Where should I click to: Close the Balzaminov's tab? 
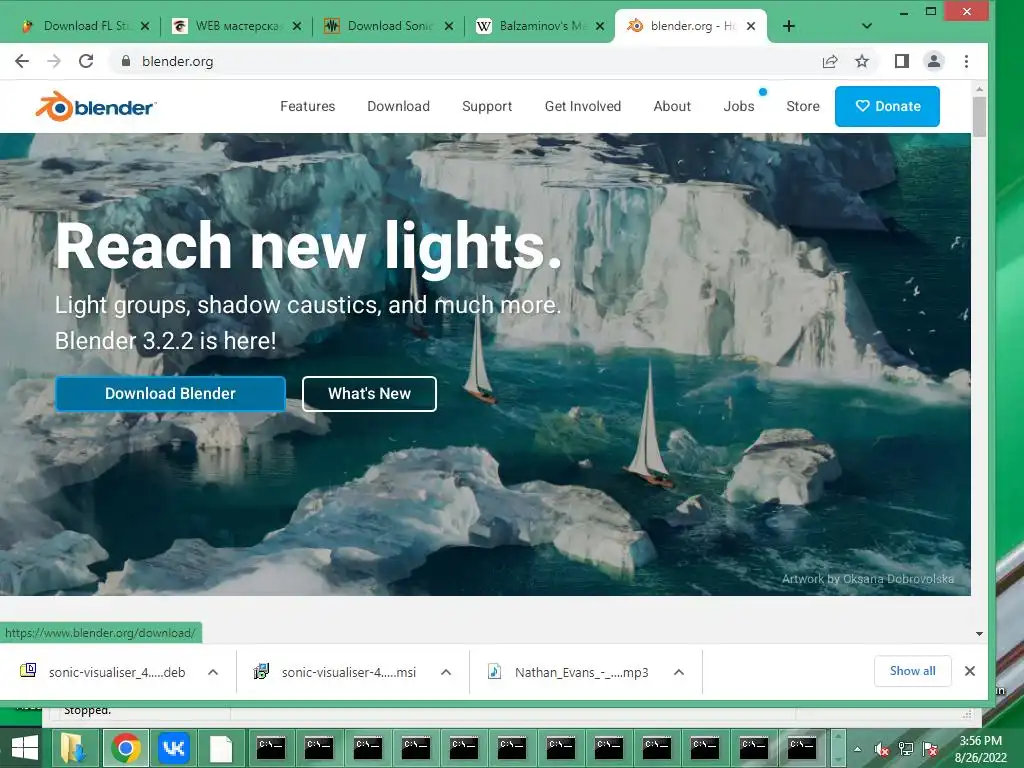[x=600, y=26]
